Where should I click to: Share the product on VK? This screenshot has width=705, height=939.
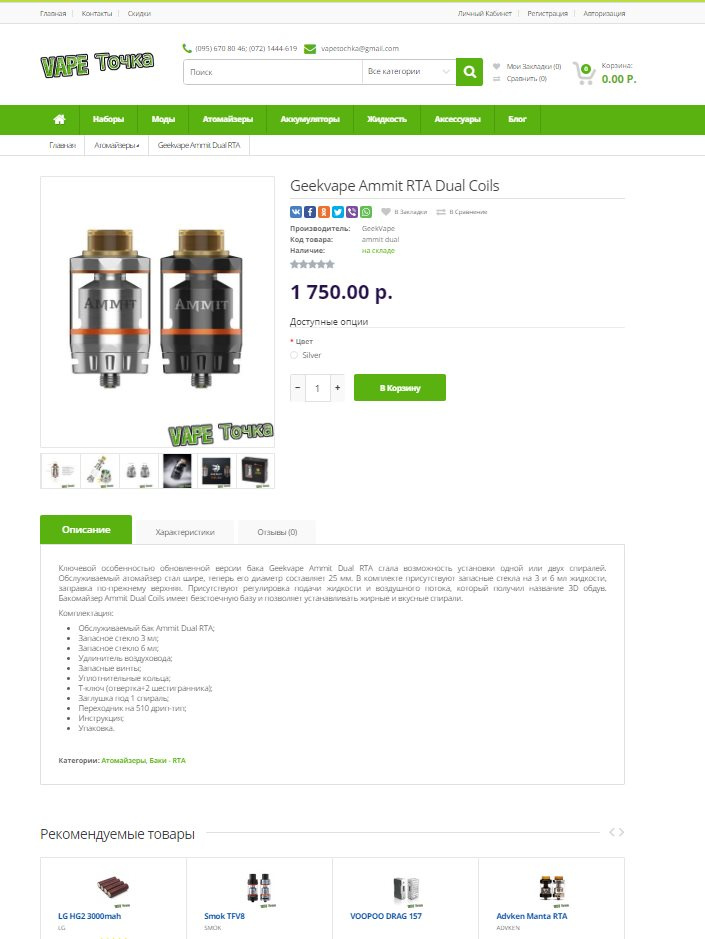296,212
